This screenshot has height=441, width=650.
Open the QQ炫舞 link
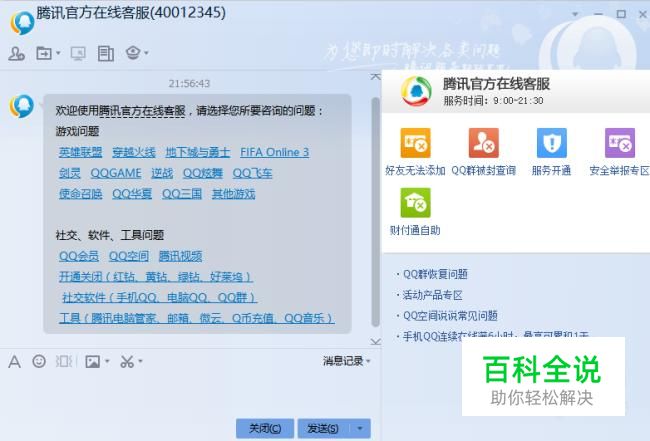pyautogui.click(x=203, y=173)
